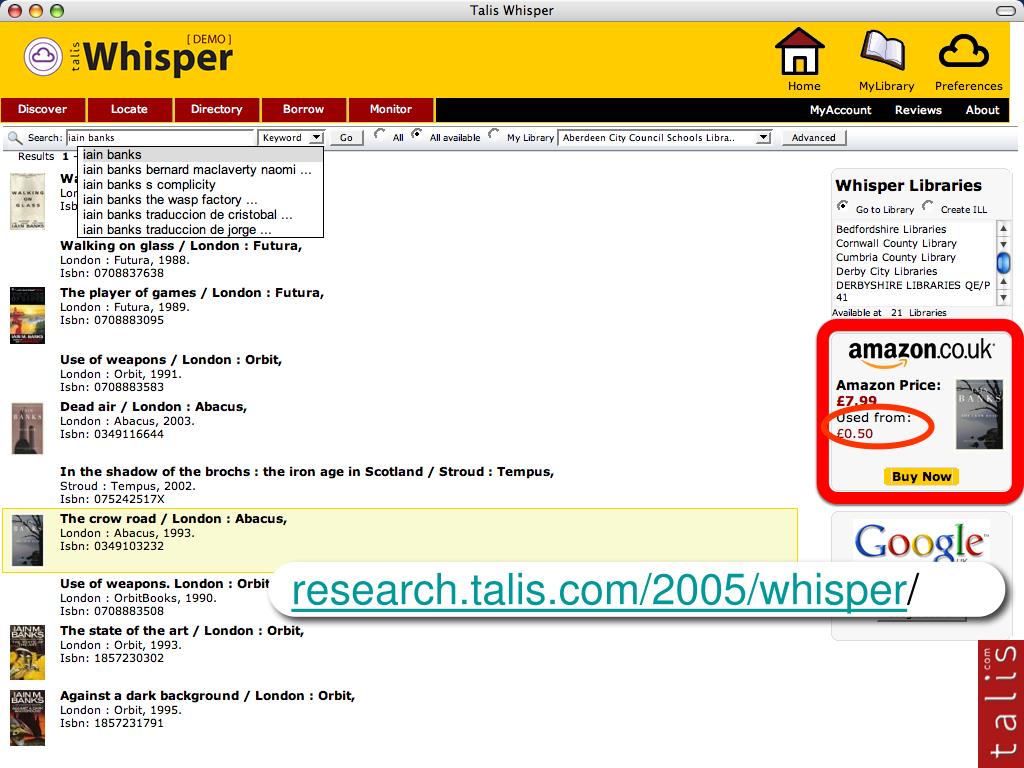
Task: Open the About menu item
Action: [982, 110]
